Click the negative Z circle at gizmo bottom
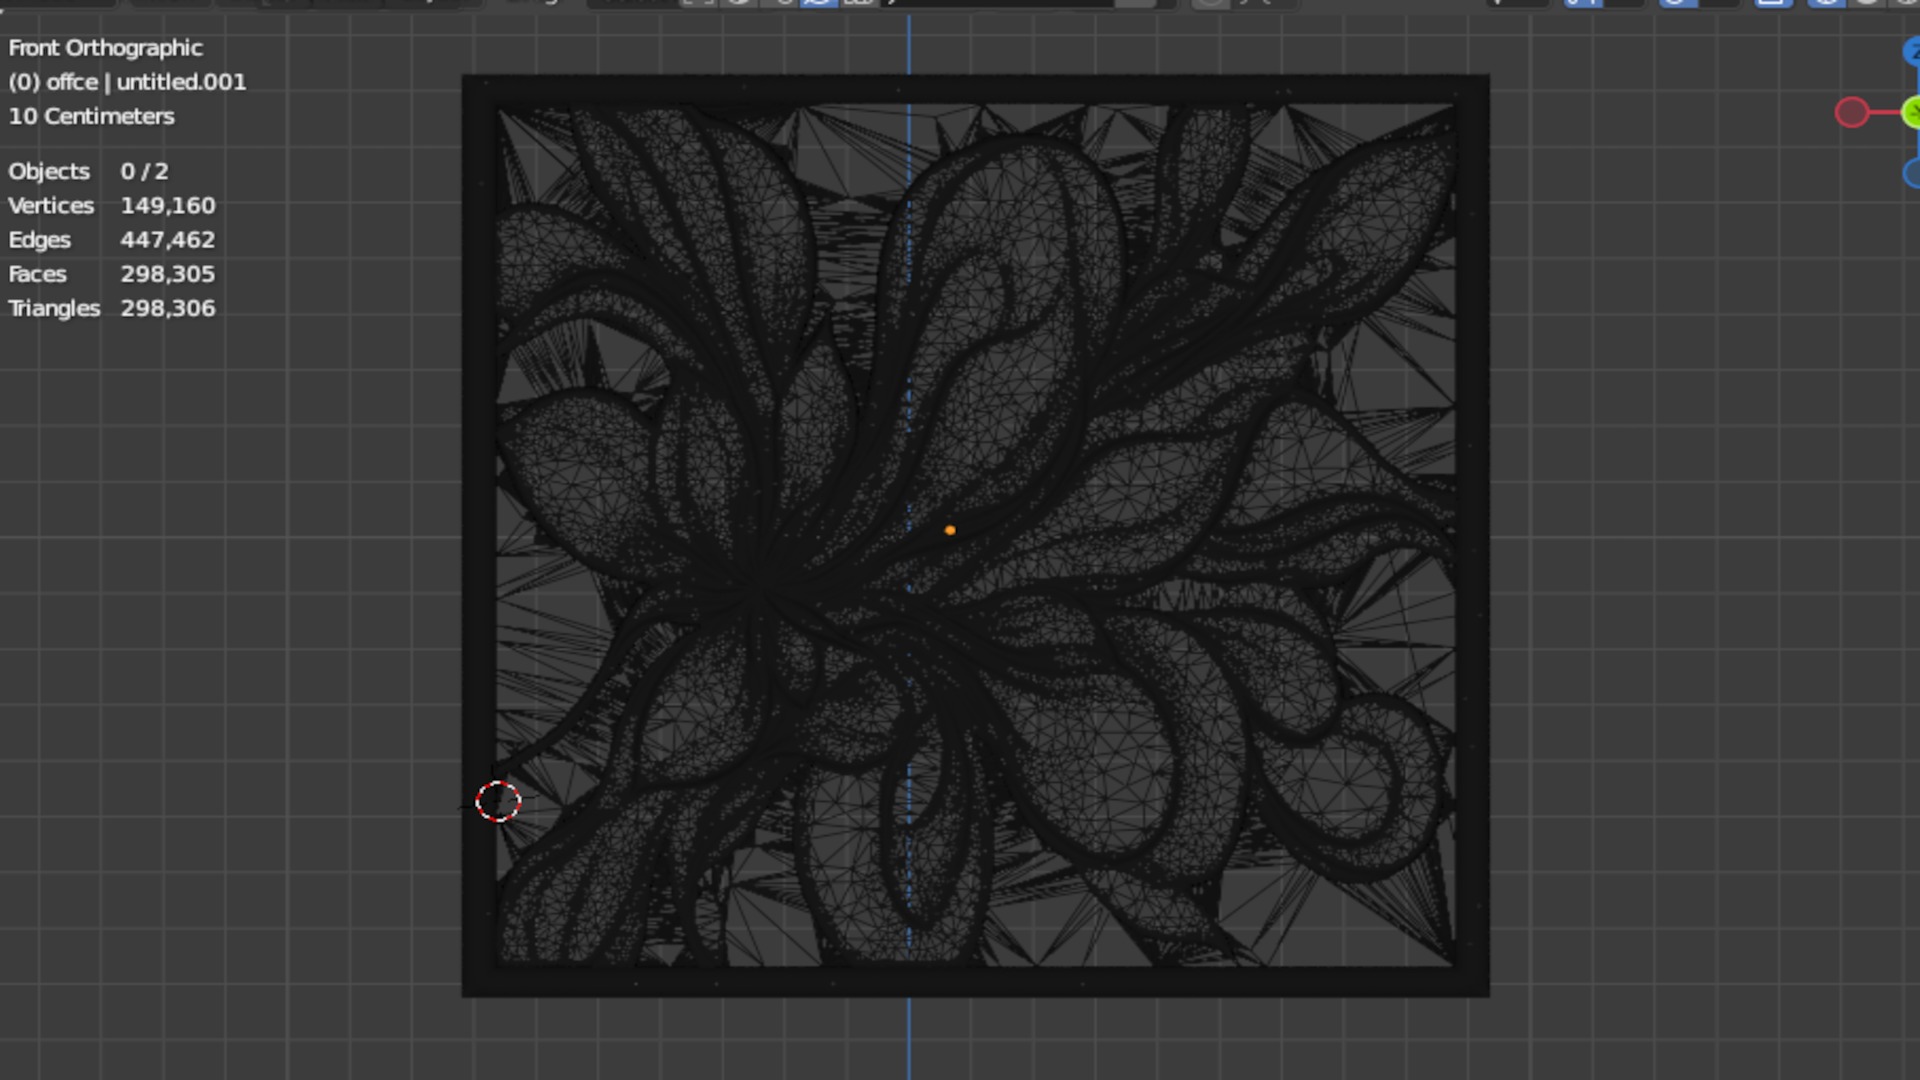 (1912, 174)
